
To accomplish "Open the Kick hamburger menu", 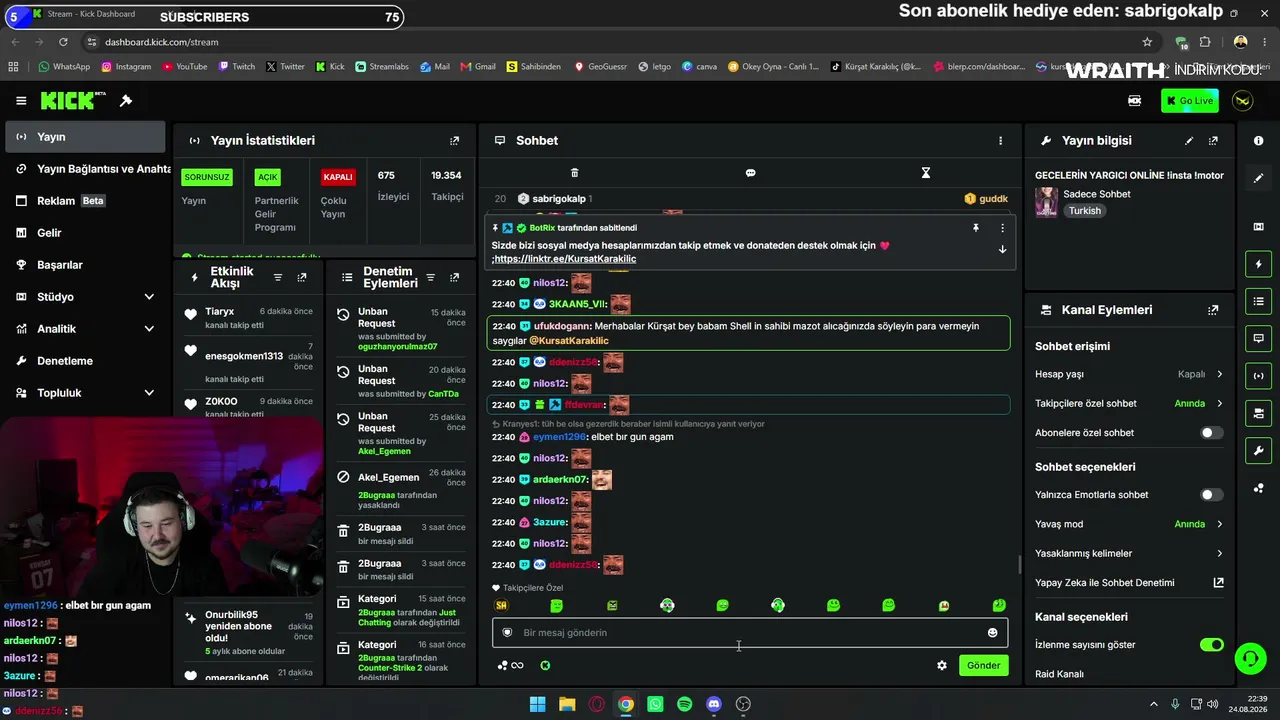I will pos(21,101).
